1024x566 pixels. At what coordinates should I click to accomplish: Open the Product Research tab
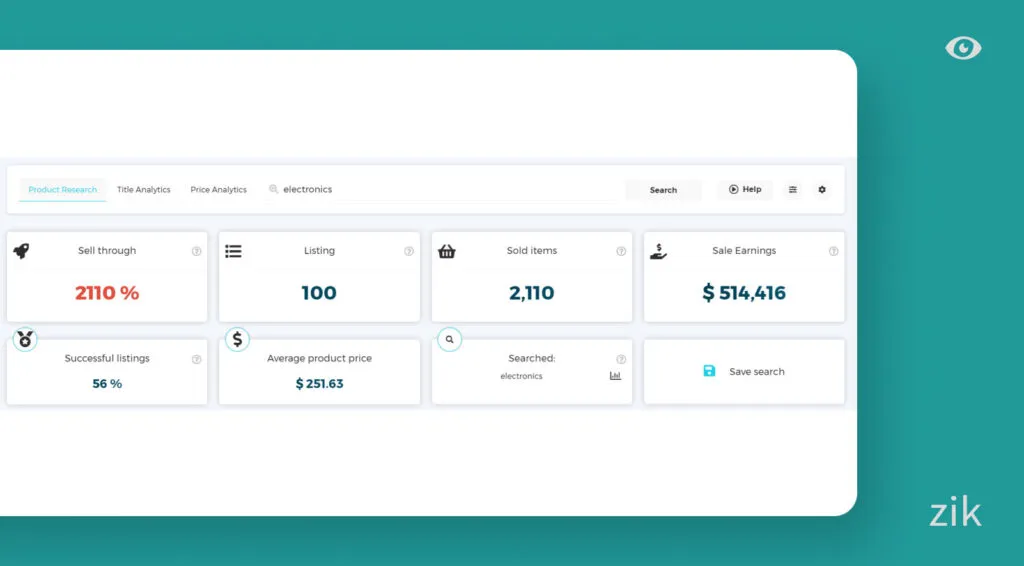pos(63,189)
